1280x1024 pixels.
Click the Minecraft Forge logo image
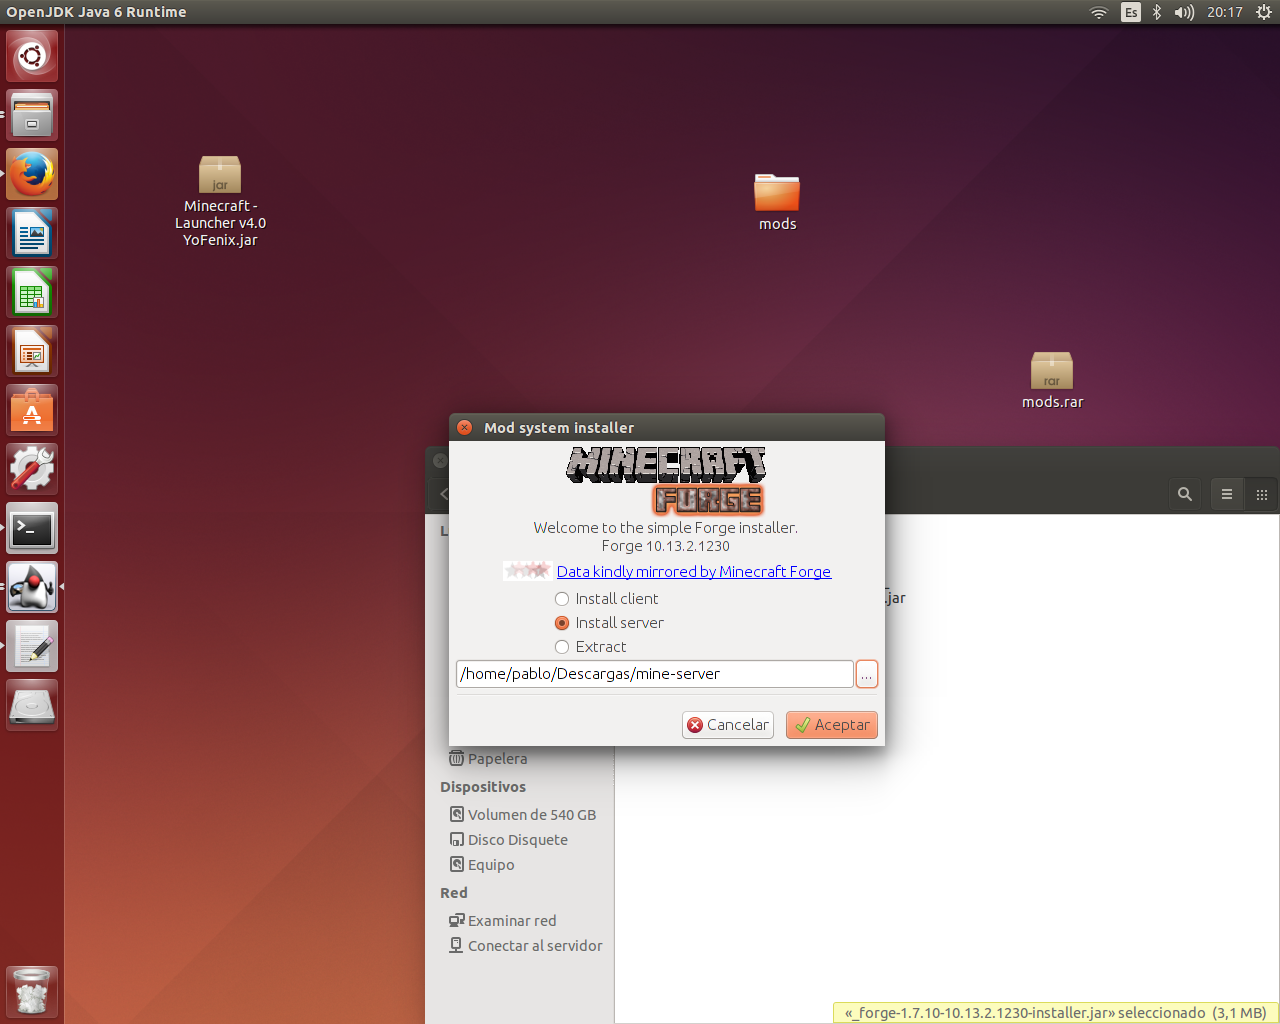pos(666,479)
